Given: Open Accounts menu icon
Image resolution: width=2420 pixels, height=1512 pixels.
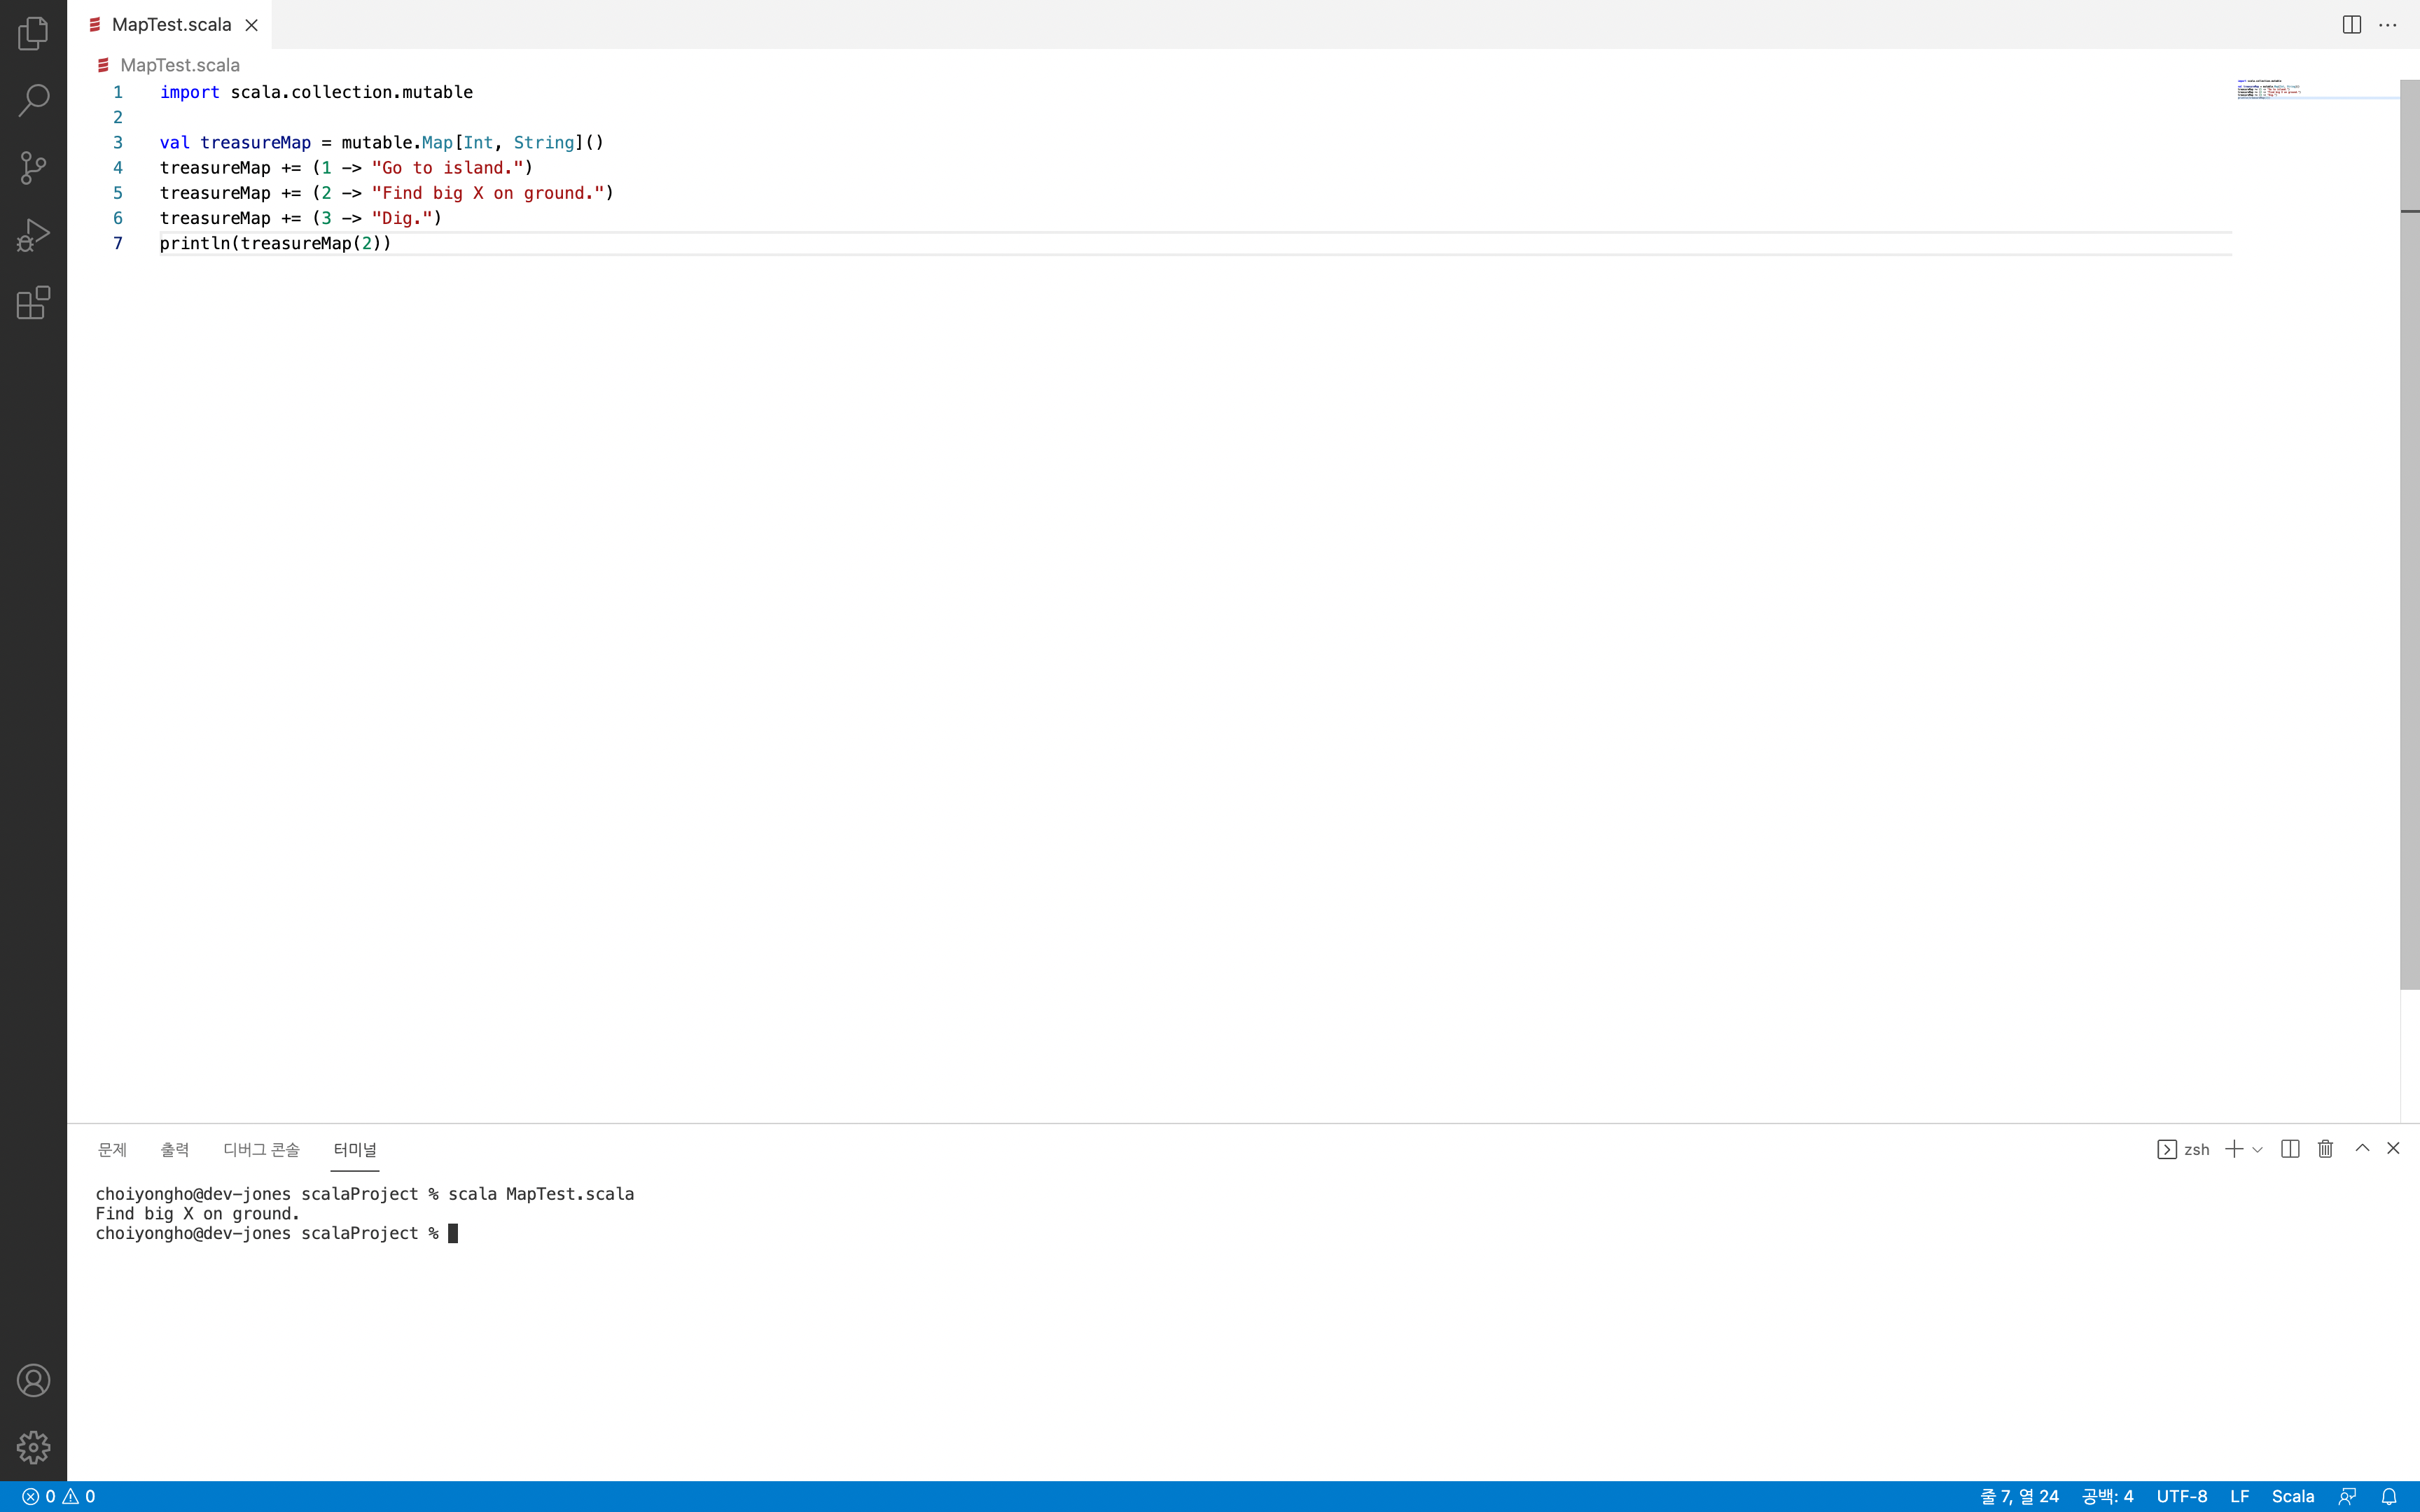Looking at the screenshot, I should click(x=33, y=1380).
